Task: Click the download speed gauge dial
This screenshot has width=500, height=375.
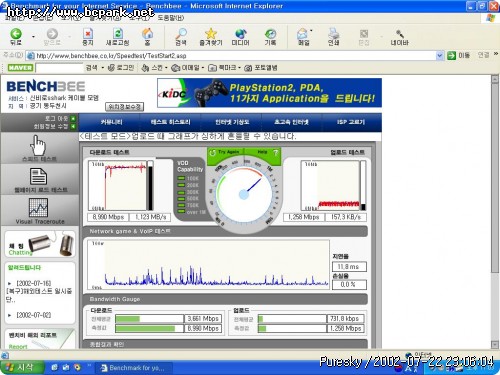Action: (244, 194)
